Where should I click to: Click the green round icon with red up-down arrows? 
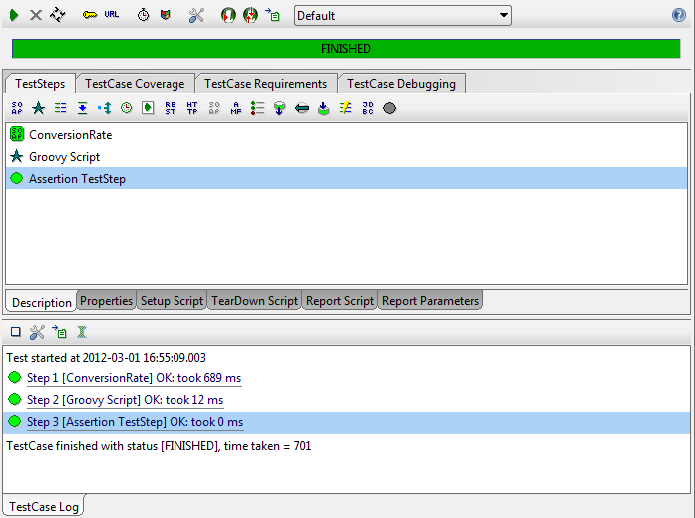coord(250,16)
